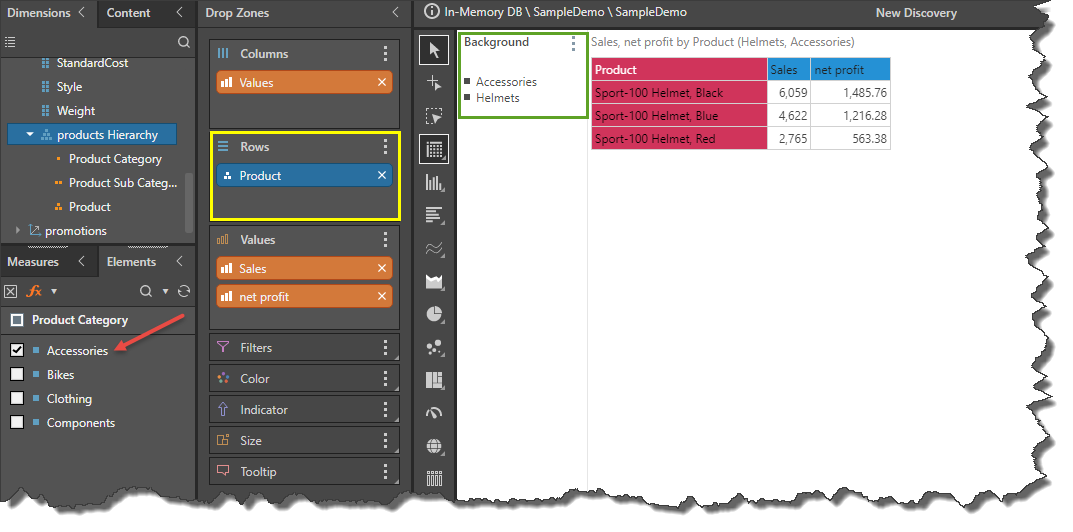Select the gauge visualization icon
The width and height of the screenshot is (1073, 532).
pos(434,413)
